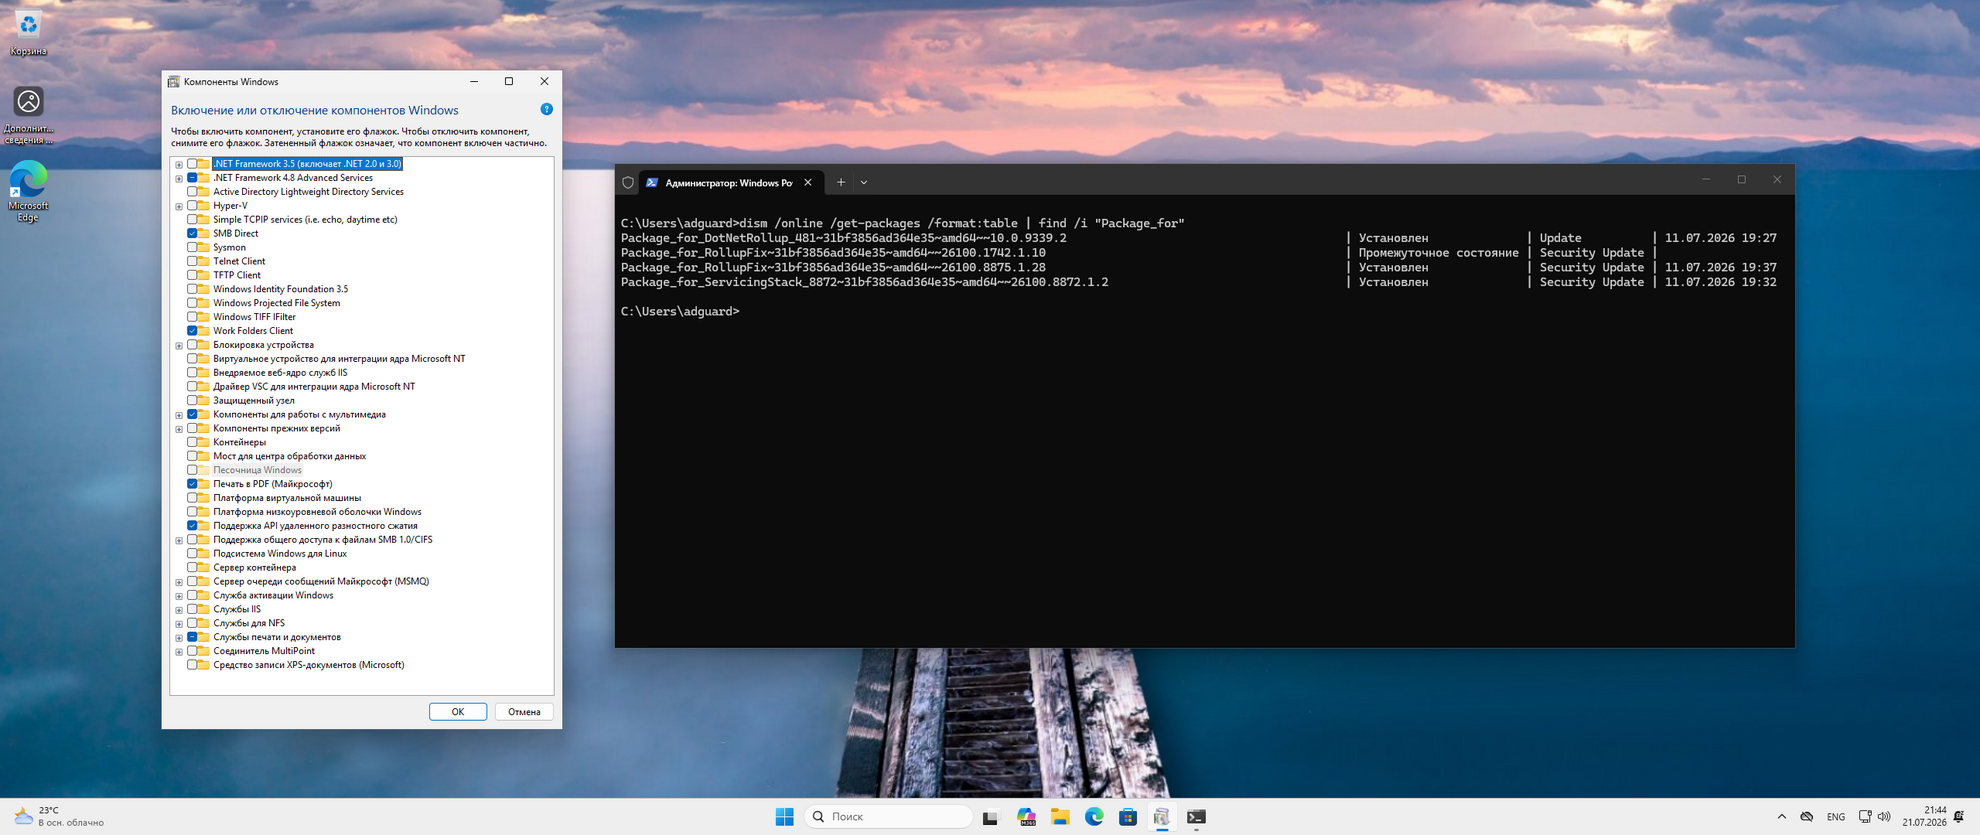1980x835 pixels.
Task: Add a new terminal tab with plus
Action: 841,182
